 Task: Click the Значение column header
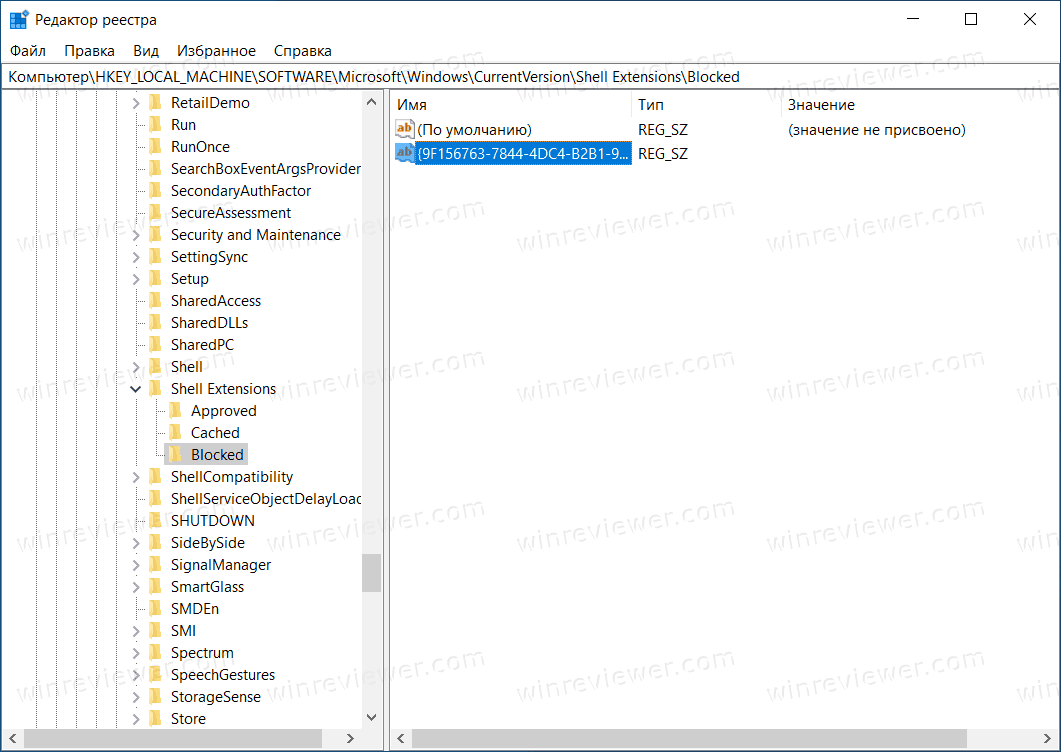[920, 105]
